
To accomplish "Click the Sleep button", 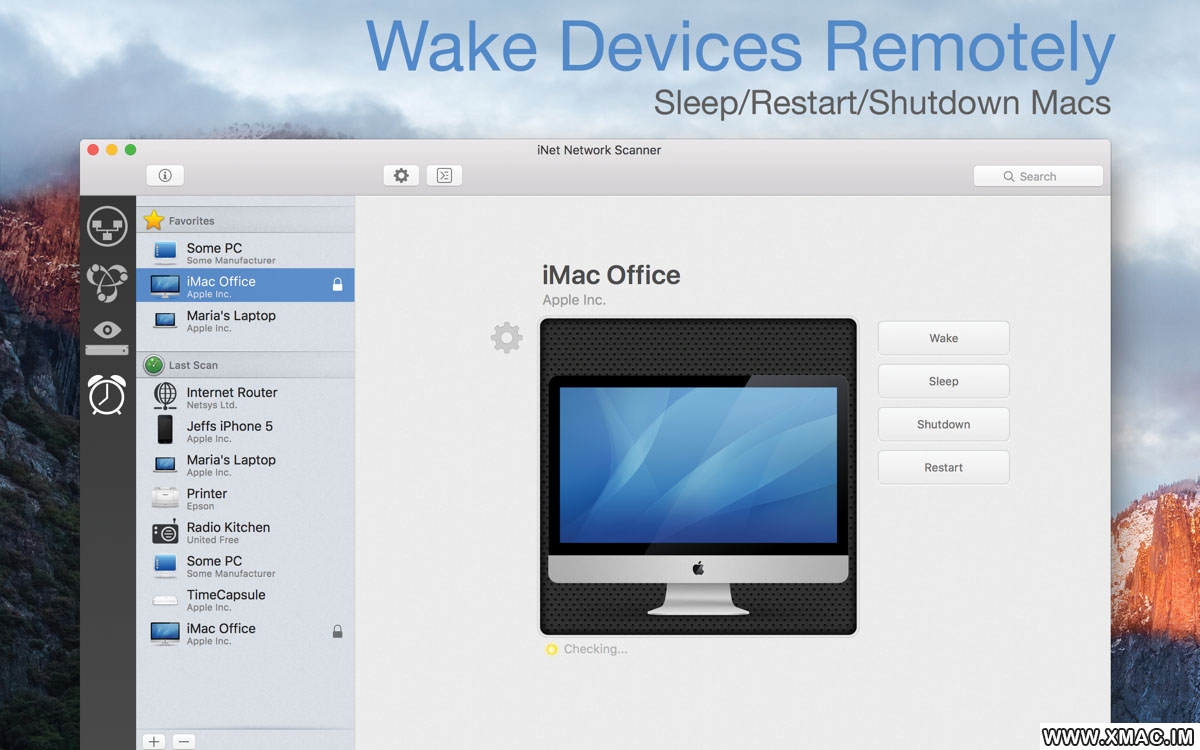I will pos(943,381).
